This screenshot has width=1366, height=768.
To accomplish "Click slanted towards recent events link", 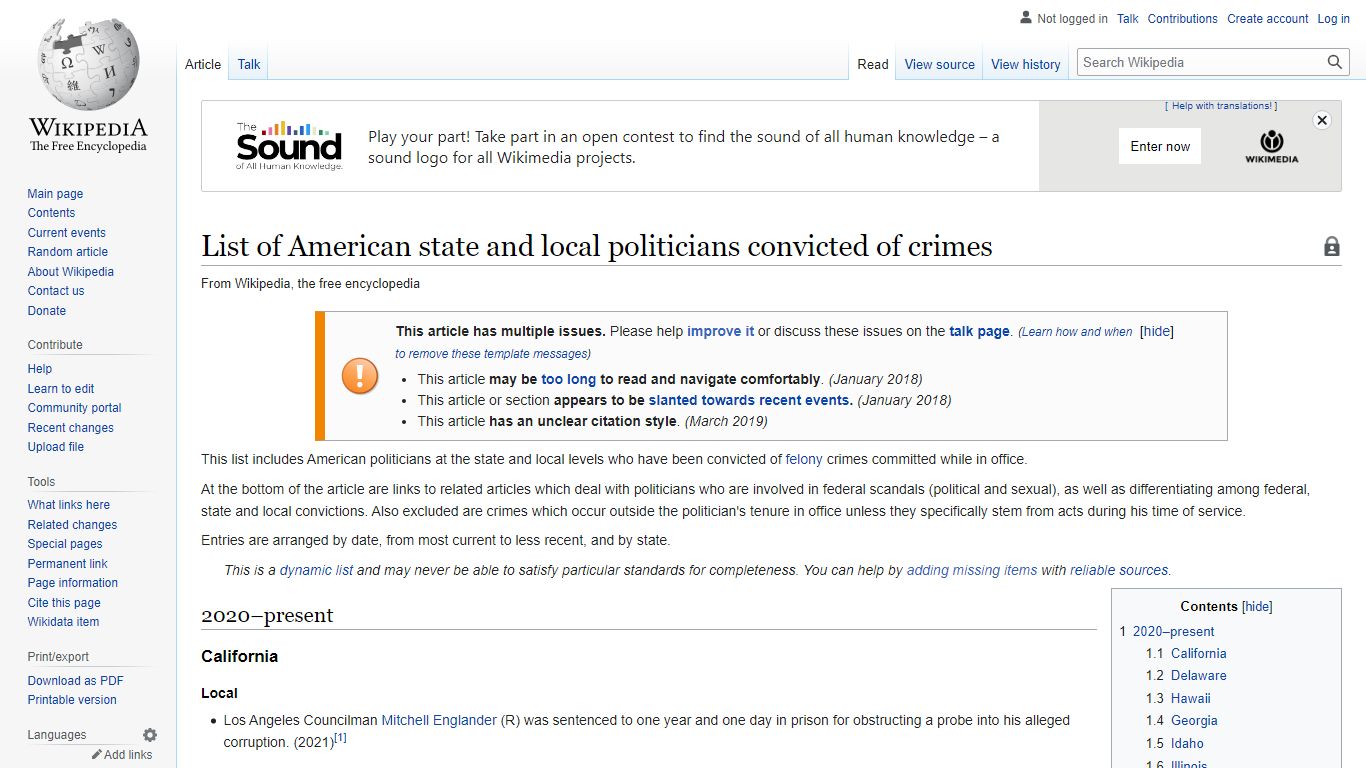I will point(750,400).
